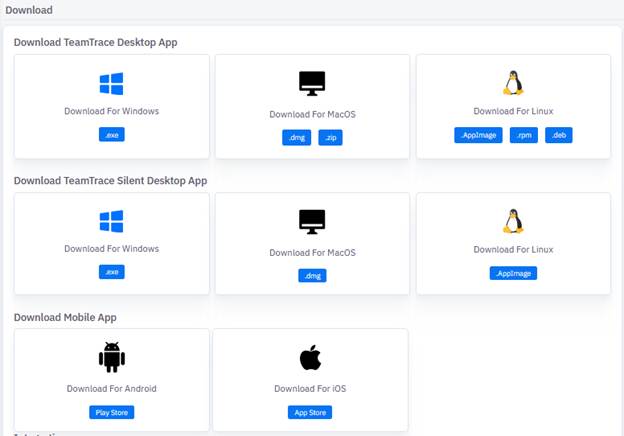Click the Linux penguin icon in Desktop App section
Screen dimensions: 624x436
click(x=513, y=83)
